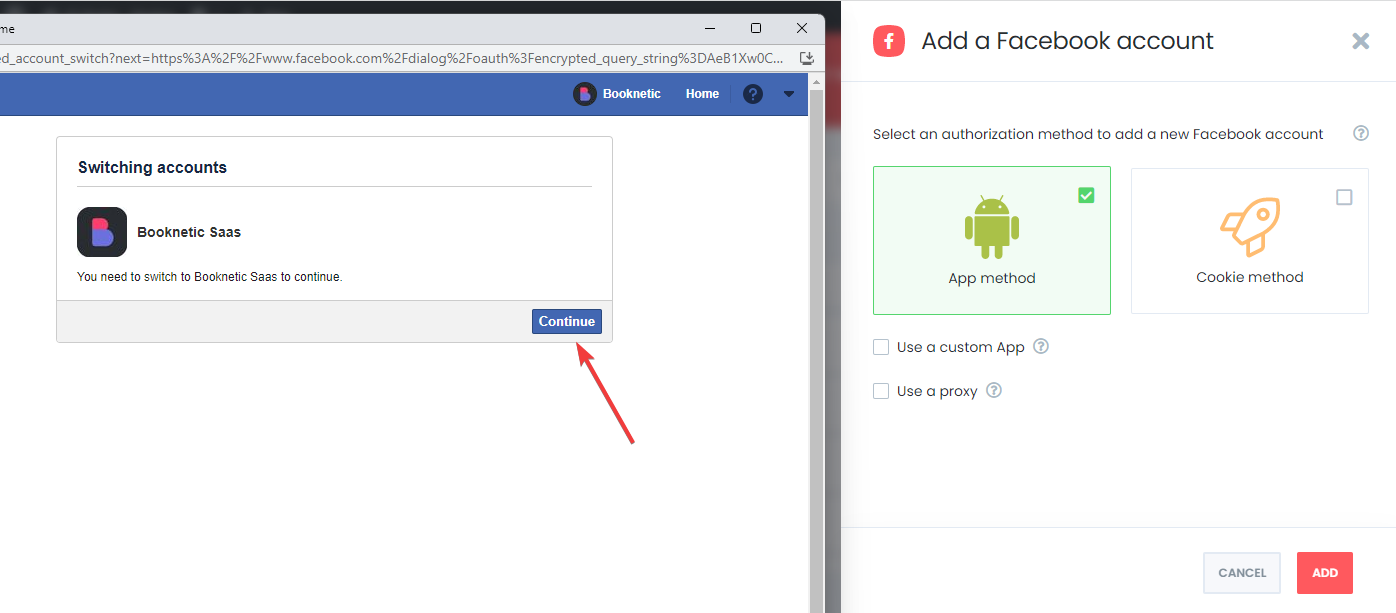Maximize the Facebook popup window
The width and height of the screenshot is (1396, 613).
[756, 28]
